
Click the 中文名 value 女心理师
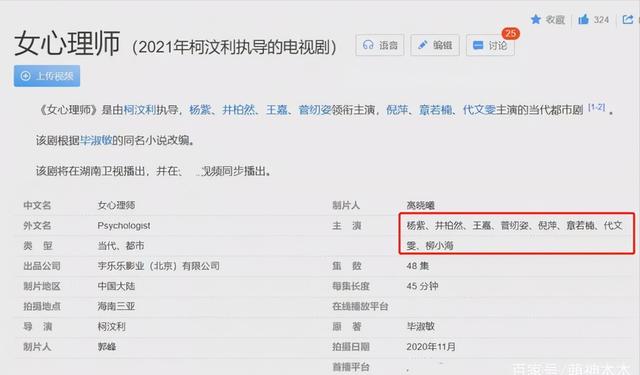point(116,205)
